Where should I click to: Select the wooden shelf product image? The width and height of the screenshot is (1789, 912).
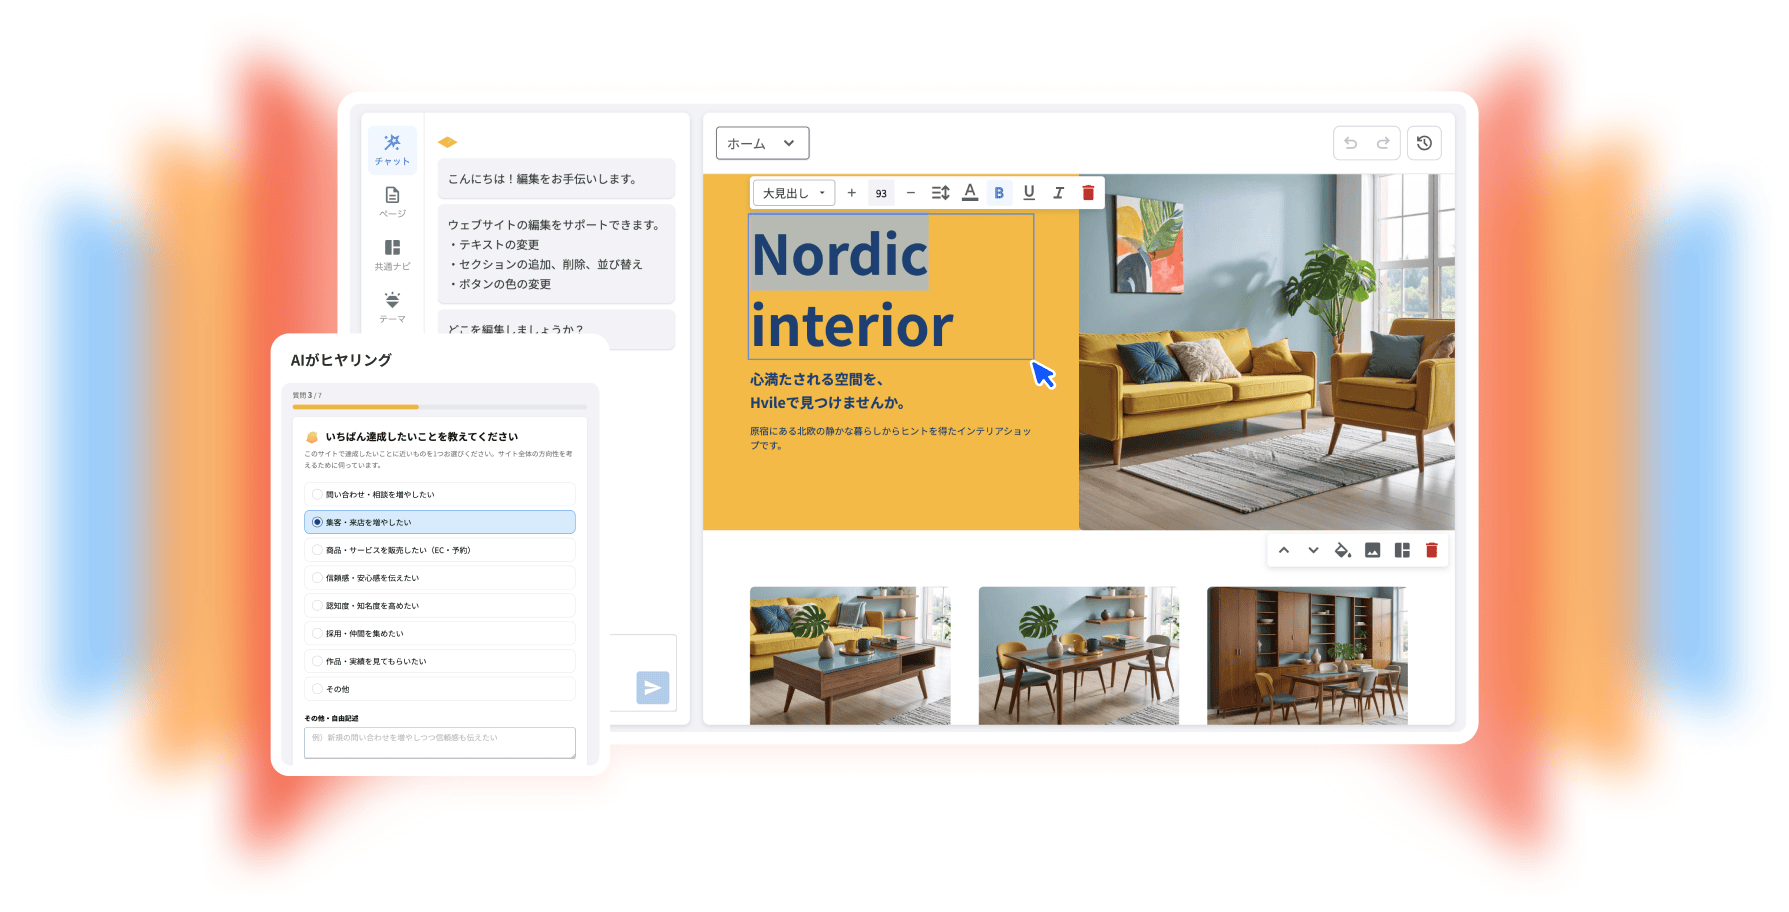point(1307,656)
